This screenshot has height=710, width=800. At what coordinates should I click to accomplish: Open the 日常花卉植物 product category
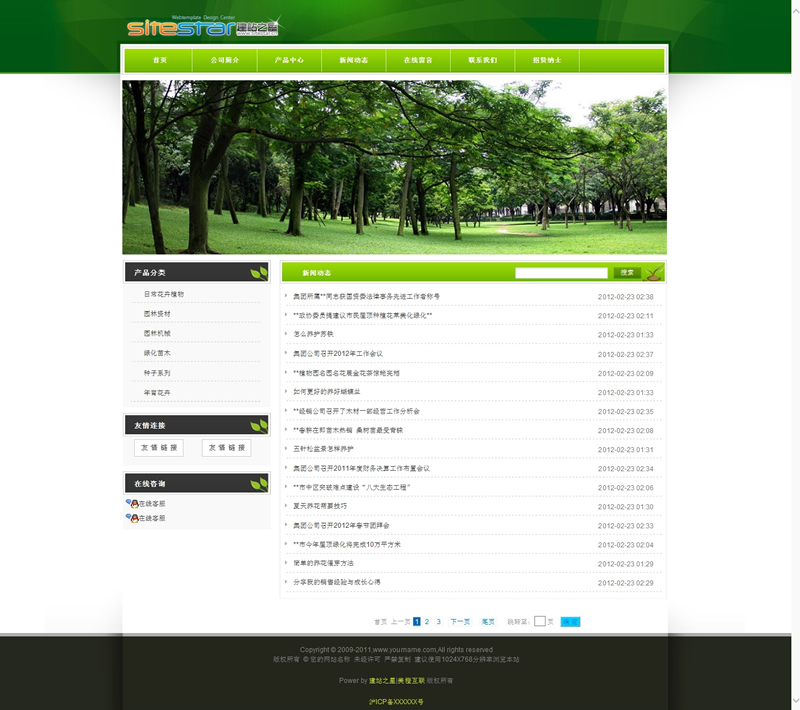click(164, 295)
